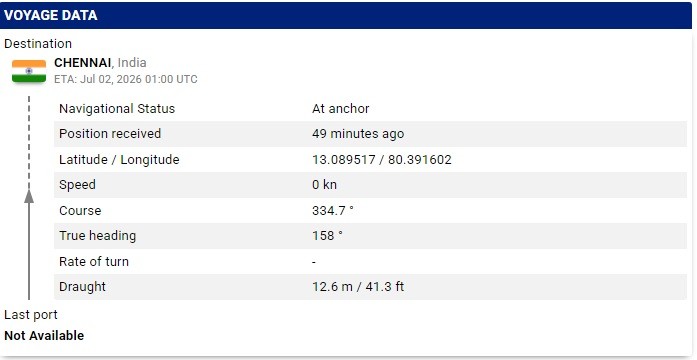Select the ETA Jul 02, 2026 text
This screenshot has height=360, width=697.
126,80
